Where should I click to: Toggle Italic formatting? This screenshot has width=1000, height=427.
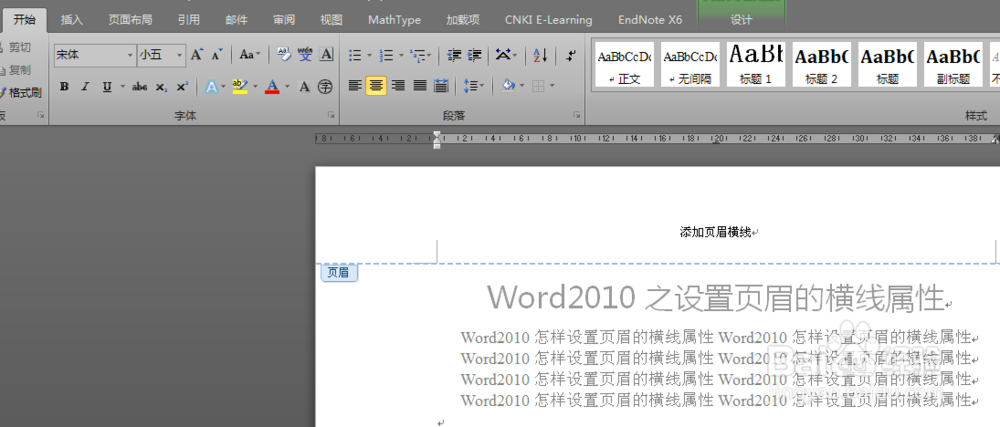tap(85, 87)
